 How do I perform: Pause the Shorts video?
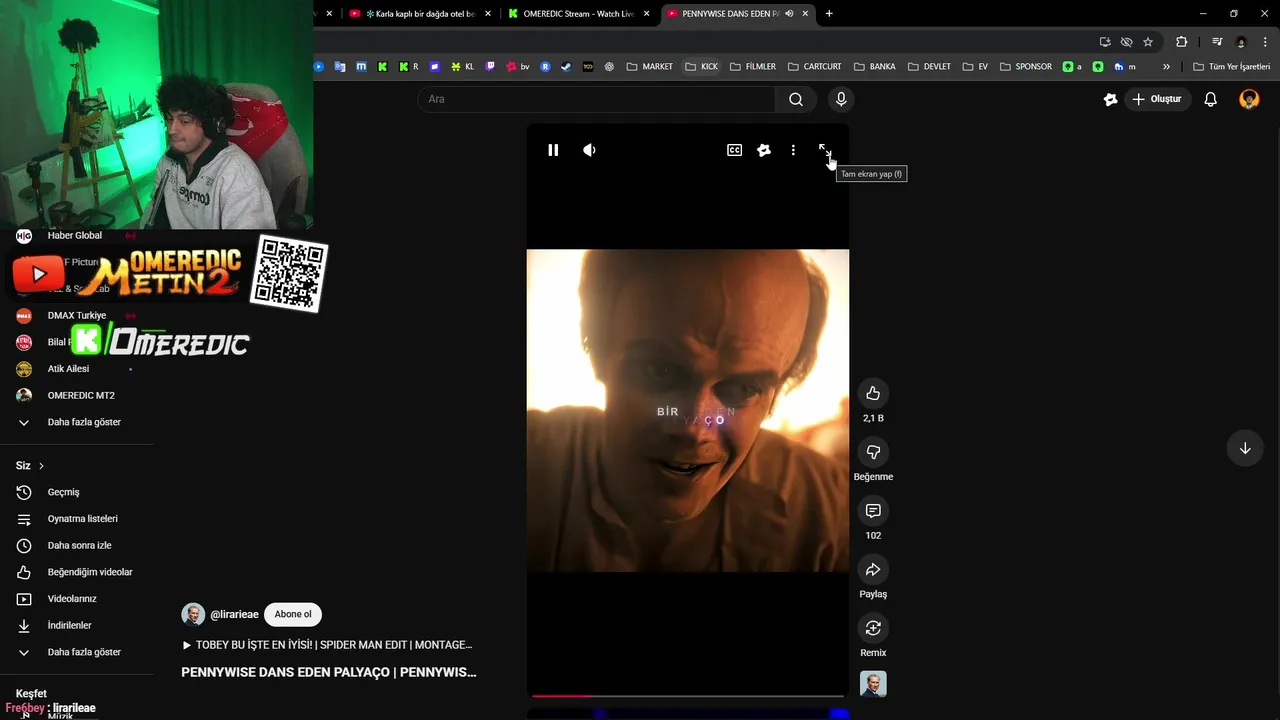click(x=553, y=150)
